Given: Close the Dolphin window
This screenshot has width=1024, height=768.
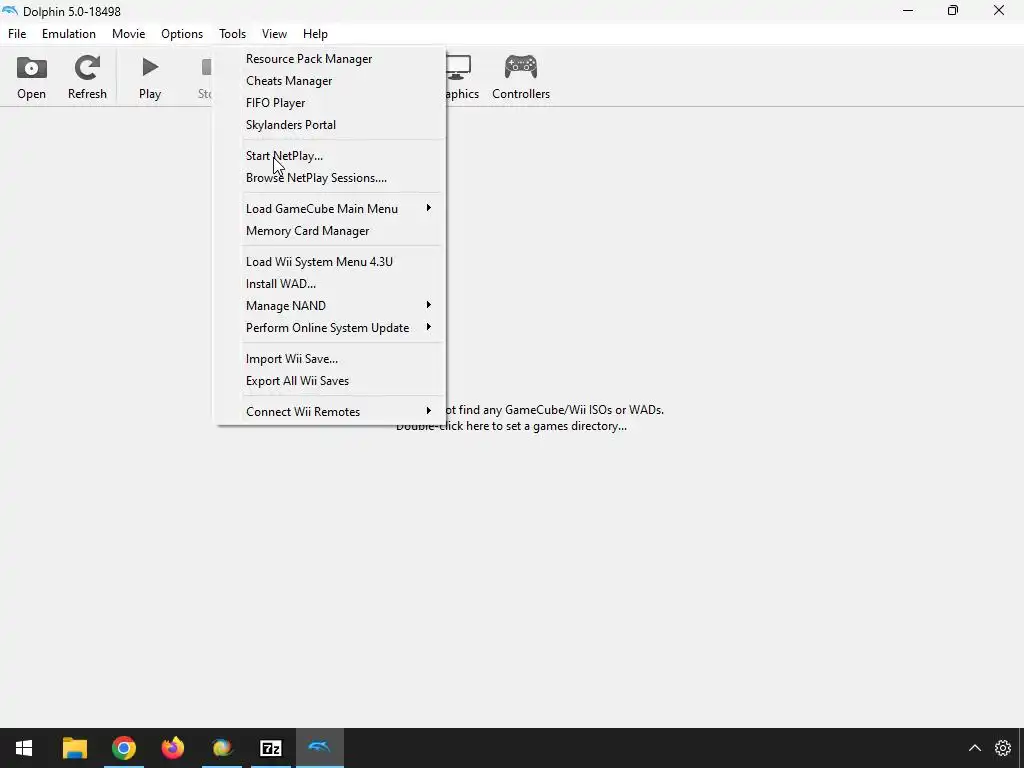Looking at the screenshot, I should click(x=999, y=10).
